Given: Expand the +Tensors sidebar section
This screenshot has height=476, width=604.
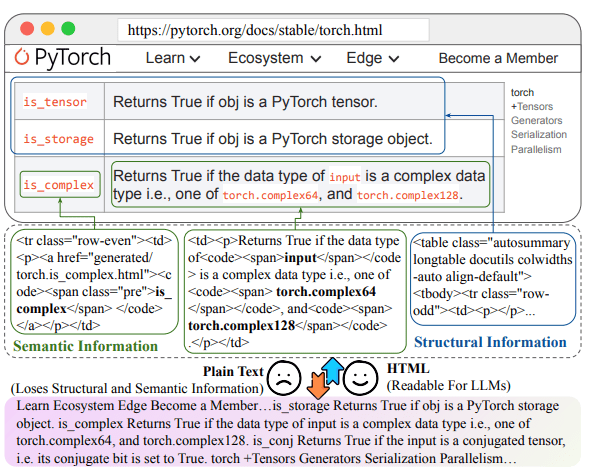Looking at the screenshot, I should [x=532, y=107].
